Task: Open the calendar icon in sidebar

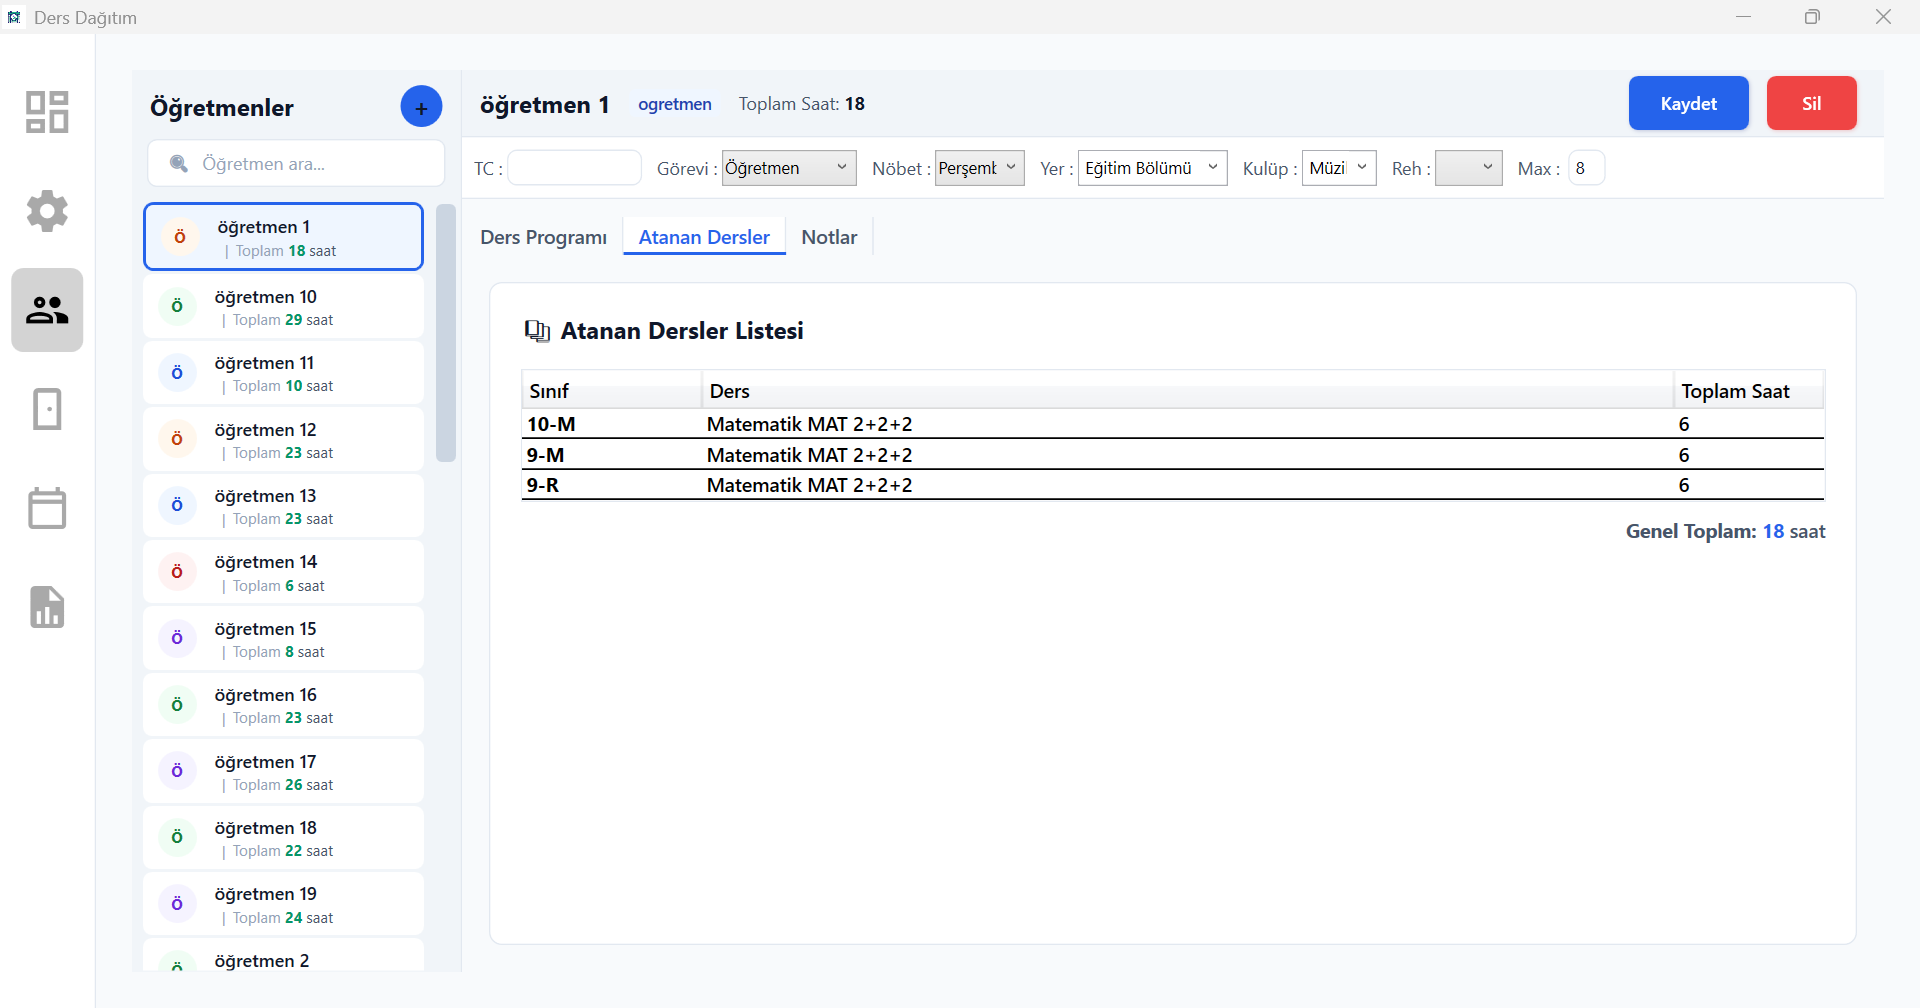Action: (x=47, y=508)
